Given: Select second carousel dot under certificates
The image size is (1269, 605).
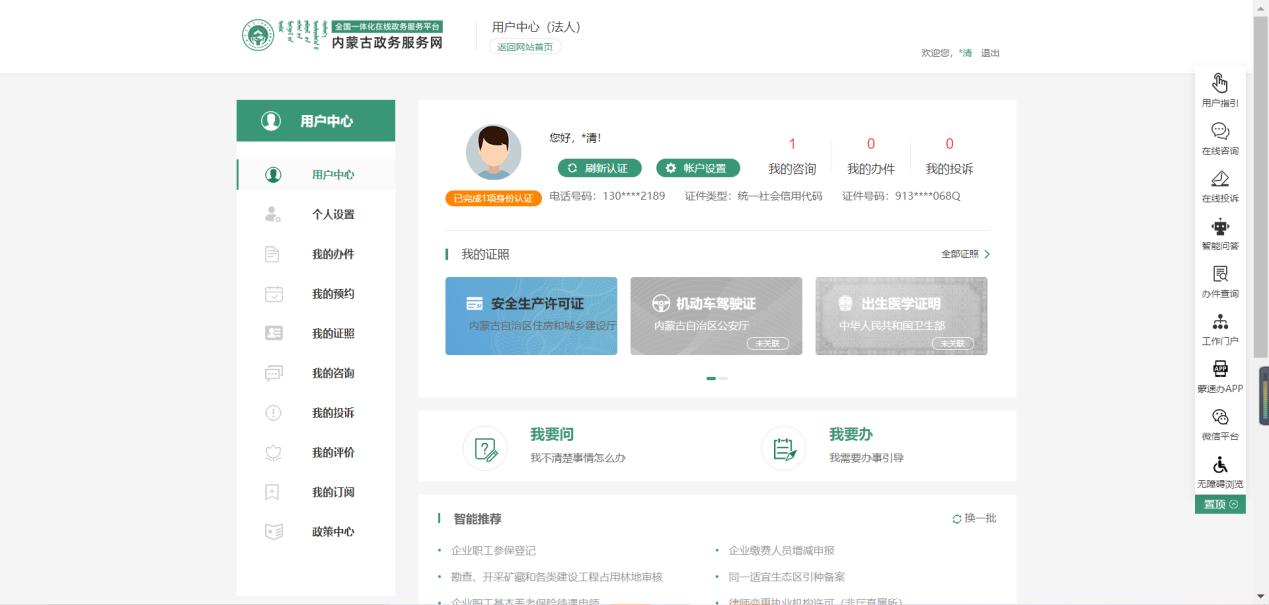Looking at the screenshot, I should [x=723, y=378].
